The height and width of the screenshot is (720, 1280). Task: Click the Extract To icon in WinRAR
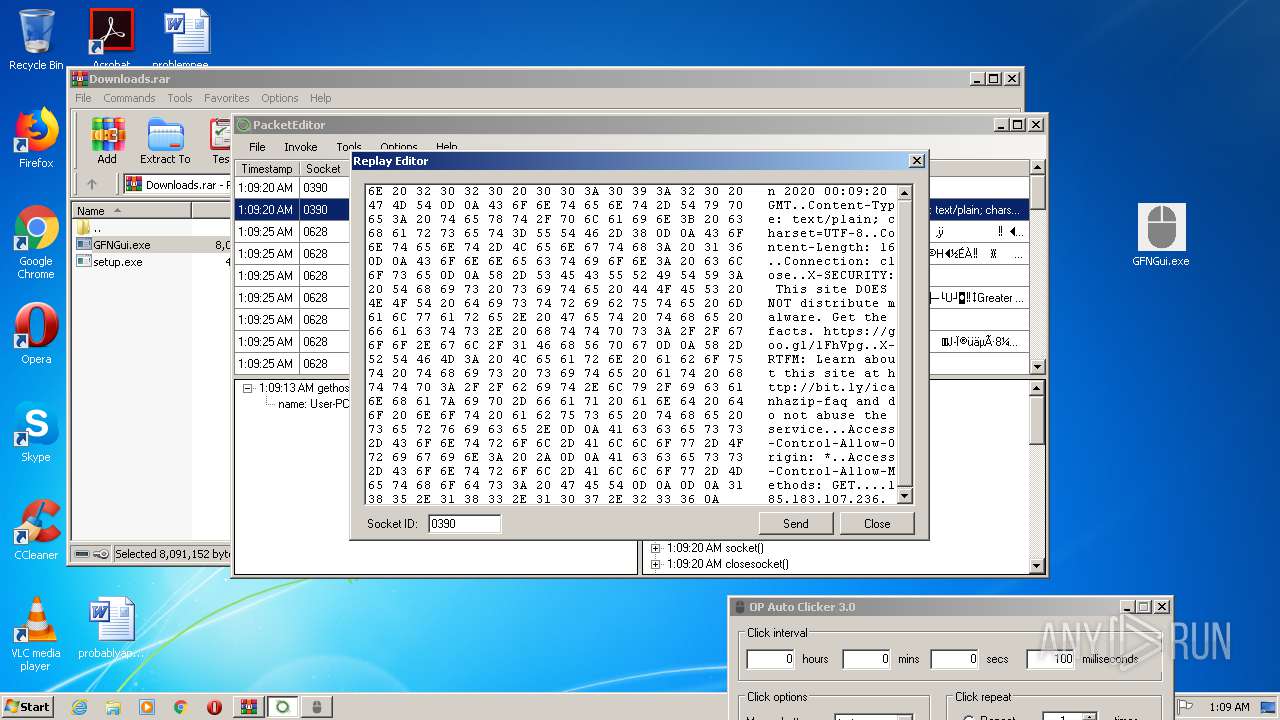(165, 141)
